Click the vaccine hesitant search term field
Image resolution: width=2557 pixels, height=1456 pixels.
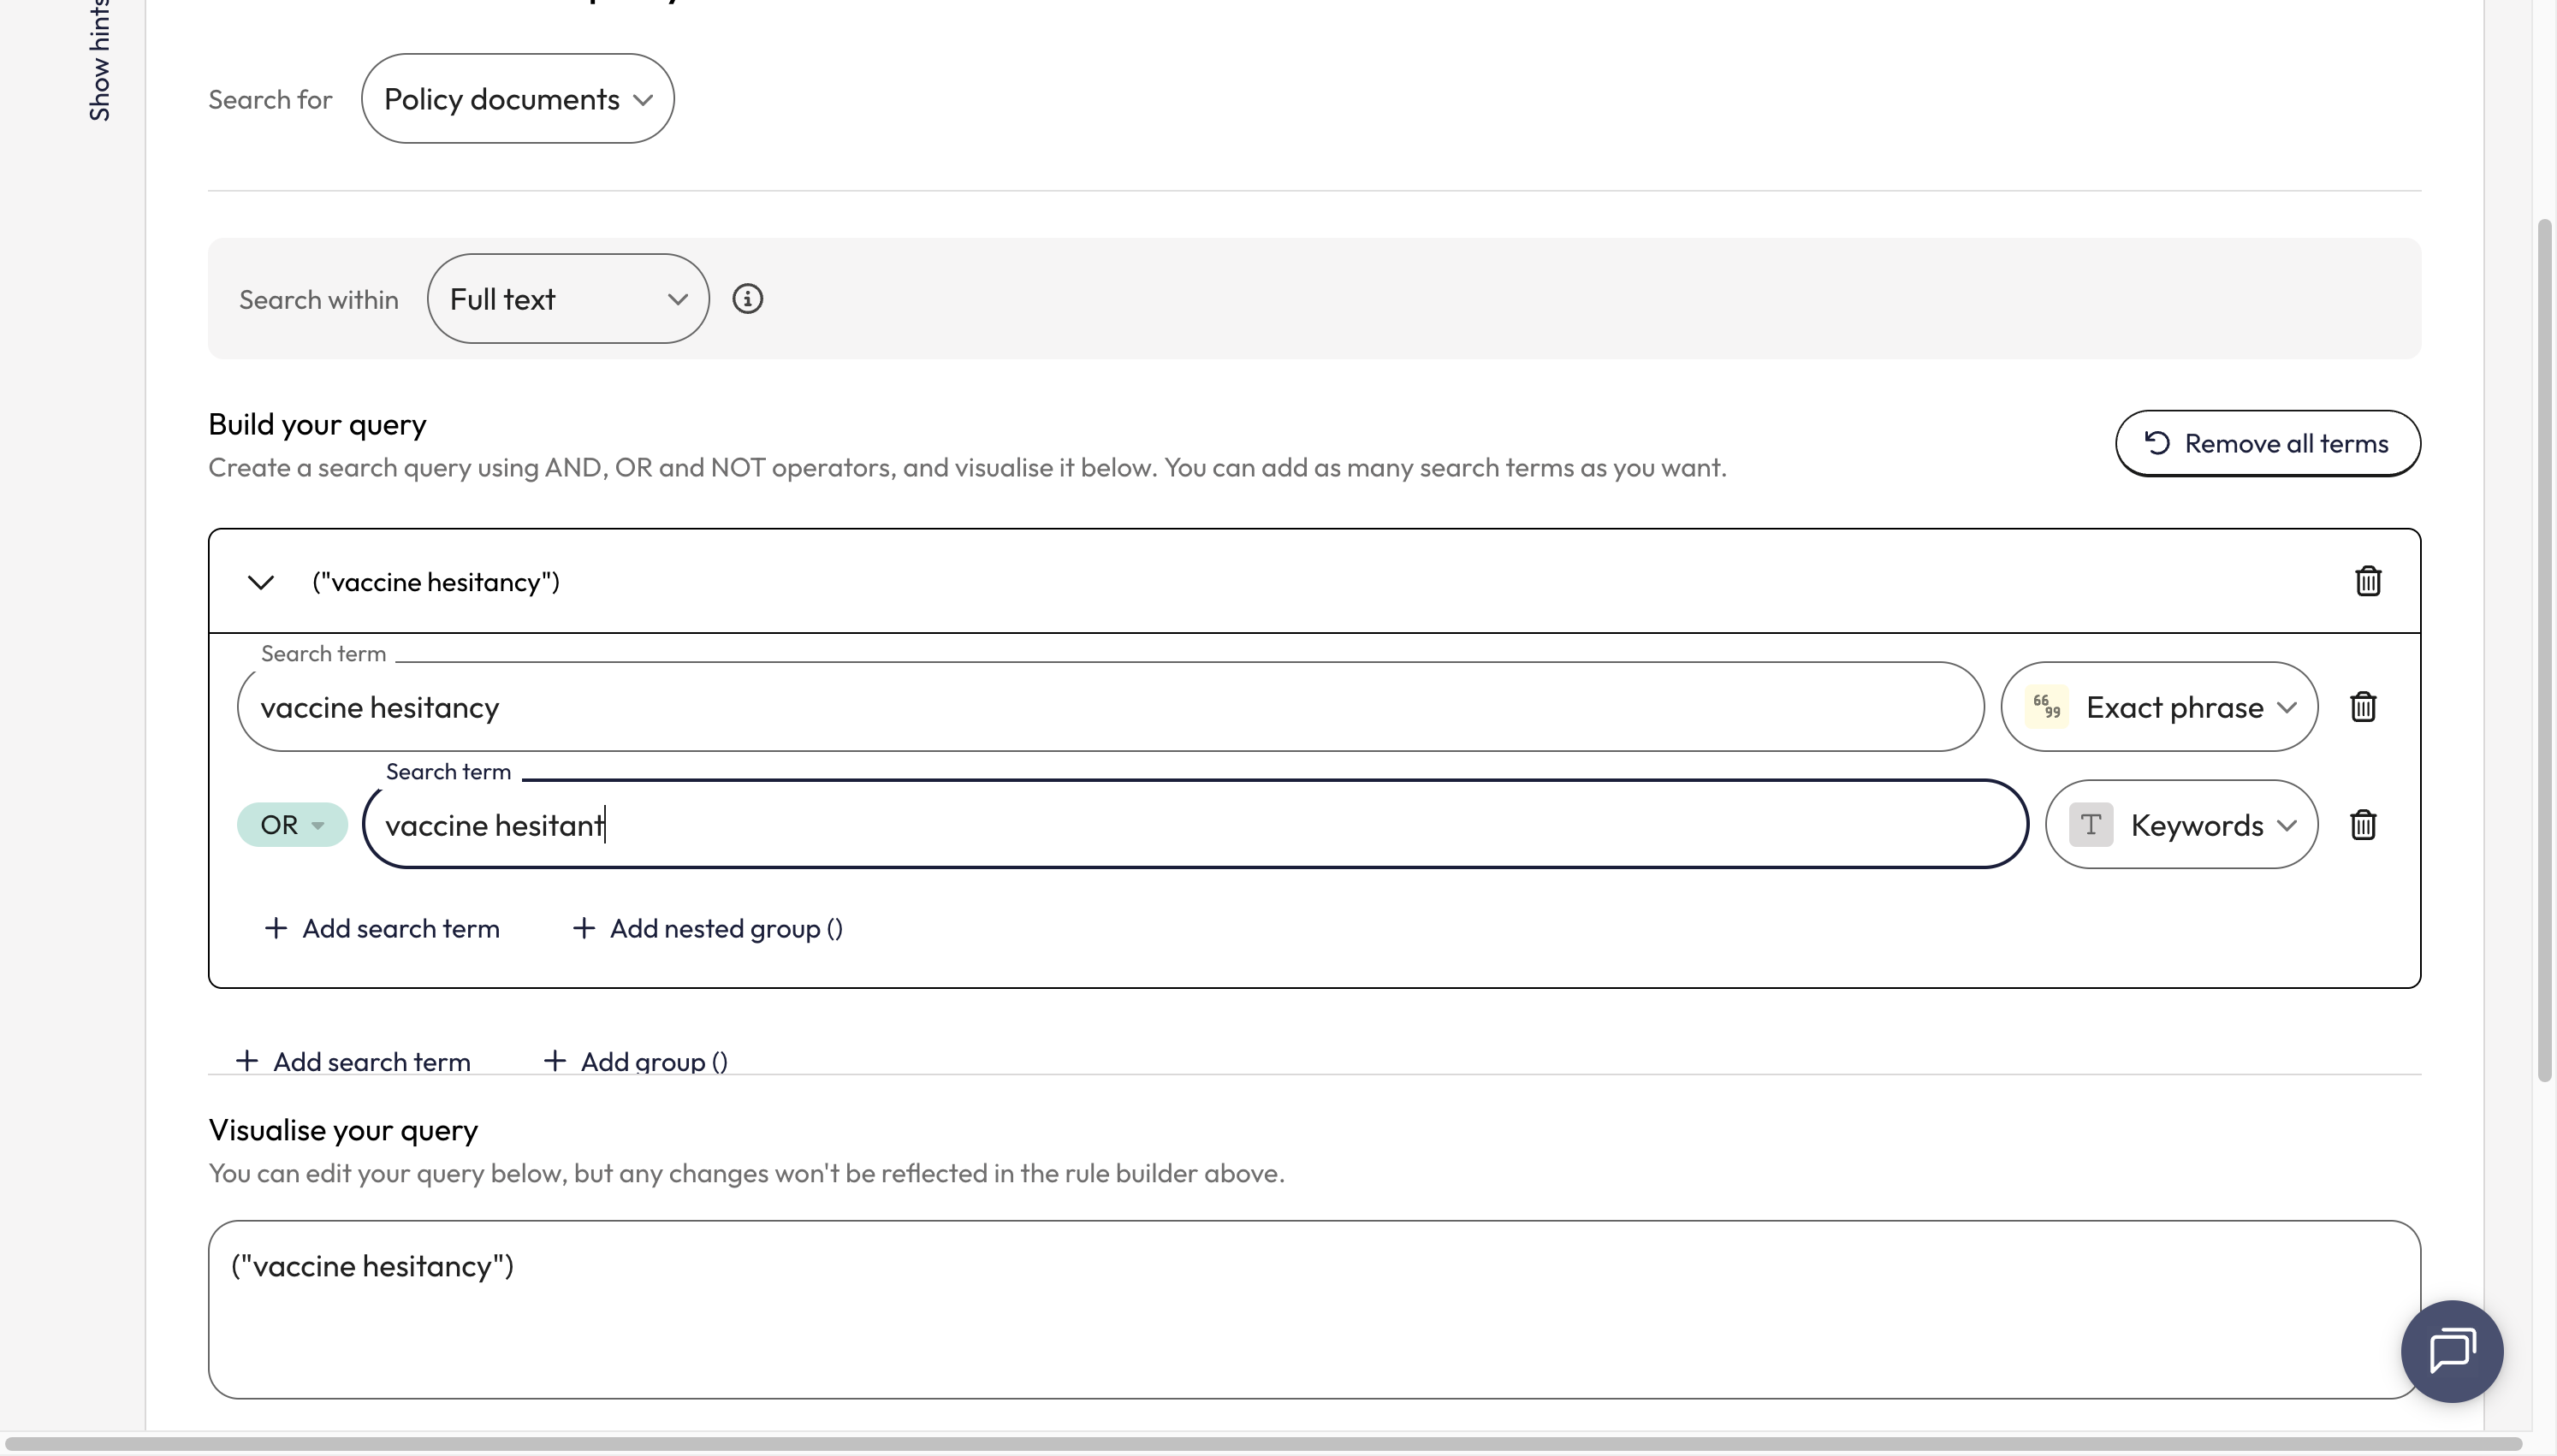point(1195,825)
